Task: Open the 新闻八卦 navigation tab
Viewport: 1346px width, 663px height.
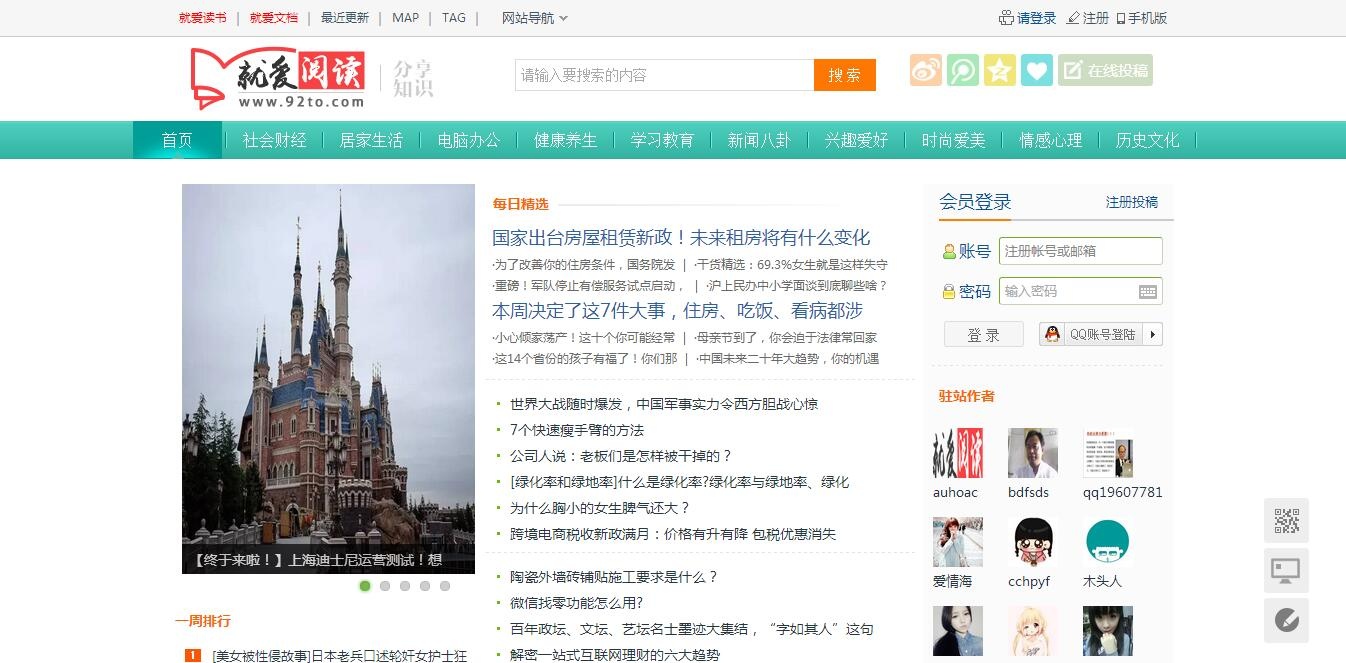Action: click(759, 140)
